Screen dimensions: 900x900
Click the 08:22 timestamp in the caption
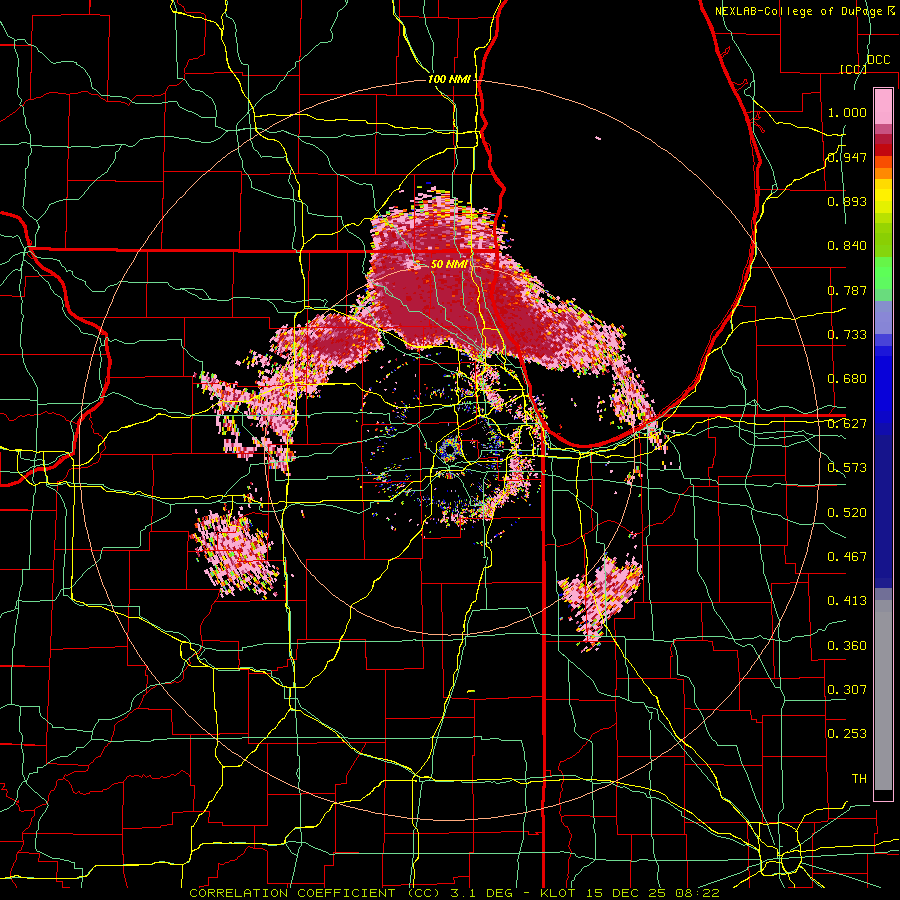click(699, 893)
